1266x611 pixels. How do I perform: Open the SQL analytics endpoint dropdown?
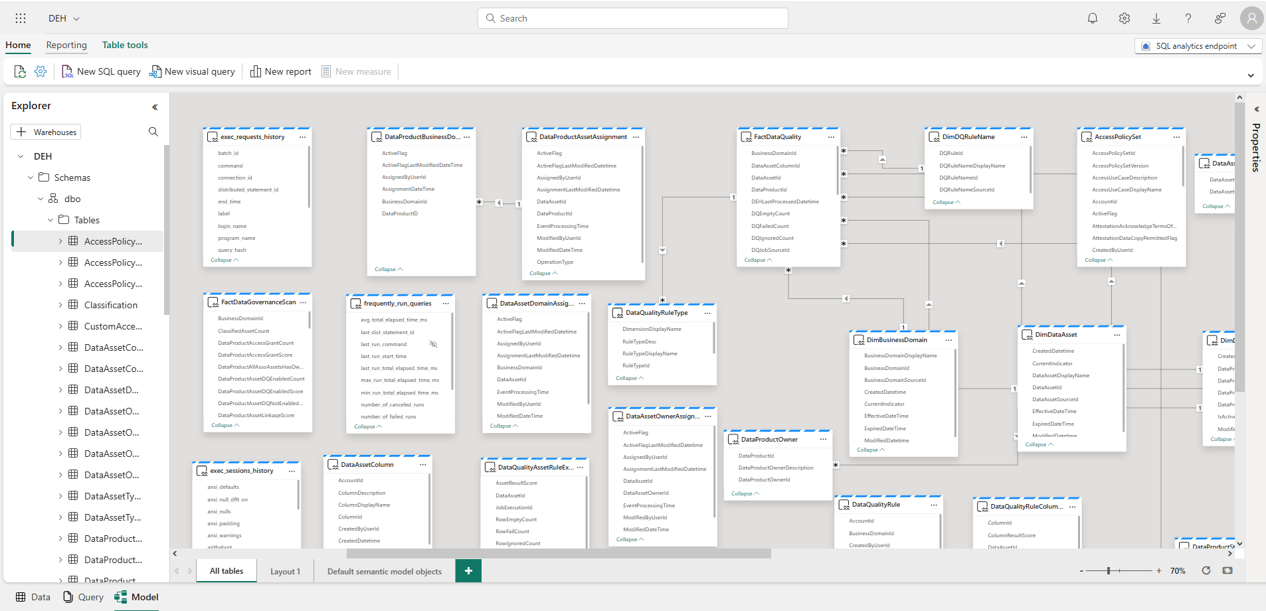(x=1198, y=46)
